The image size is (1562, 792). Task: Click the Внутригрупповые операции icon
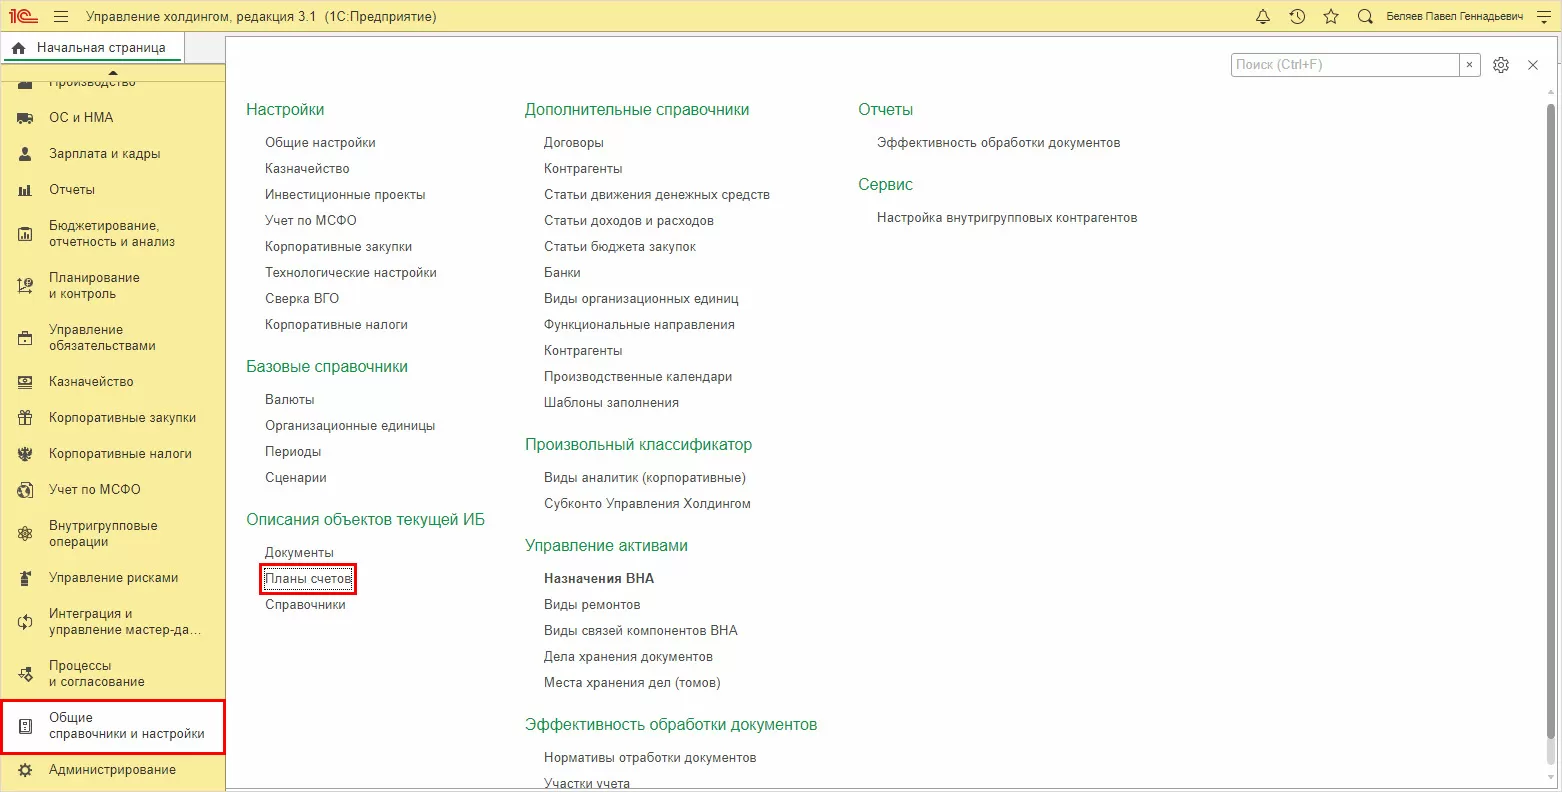(26, 534)
